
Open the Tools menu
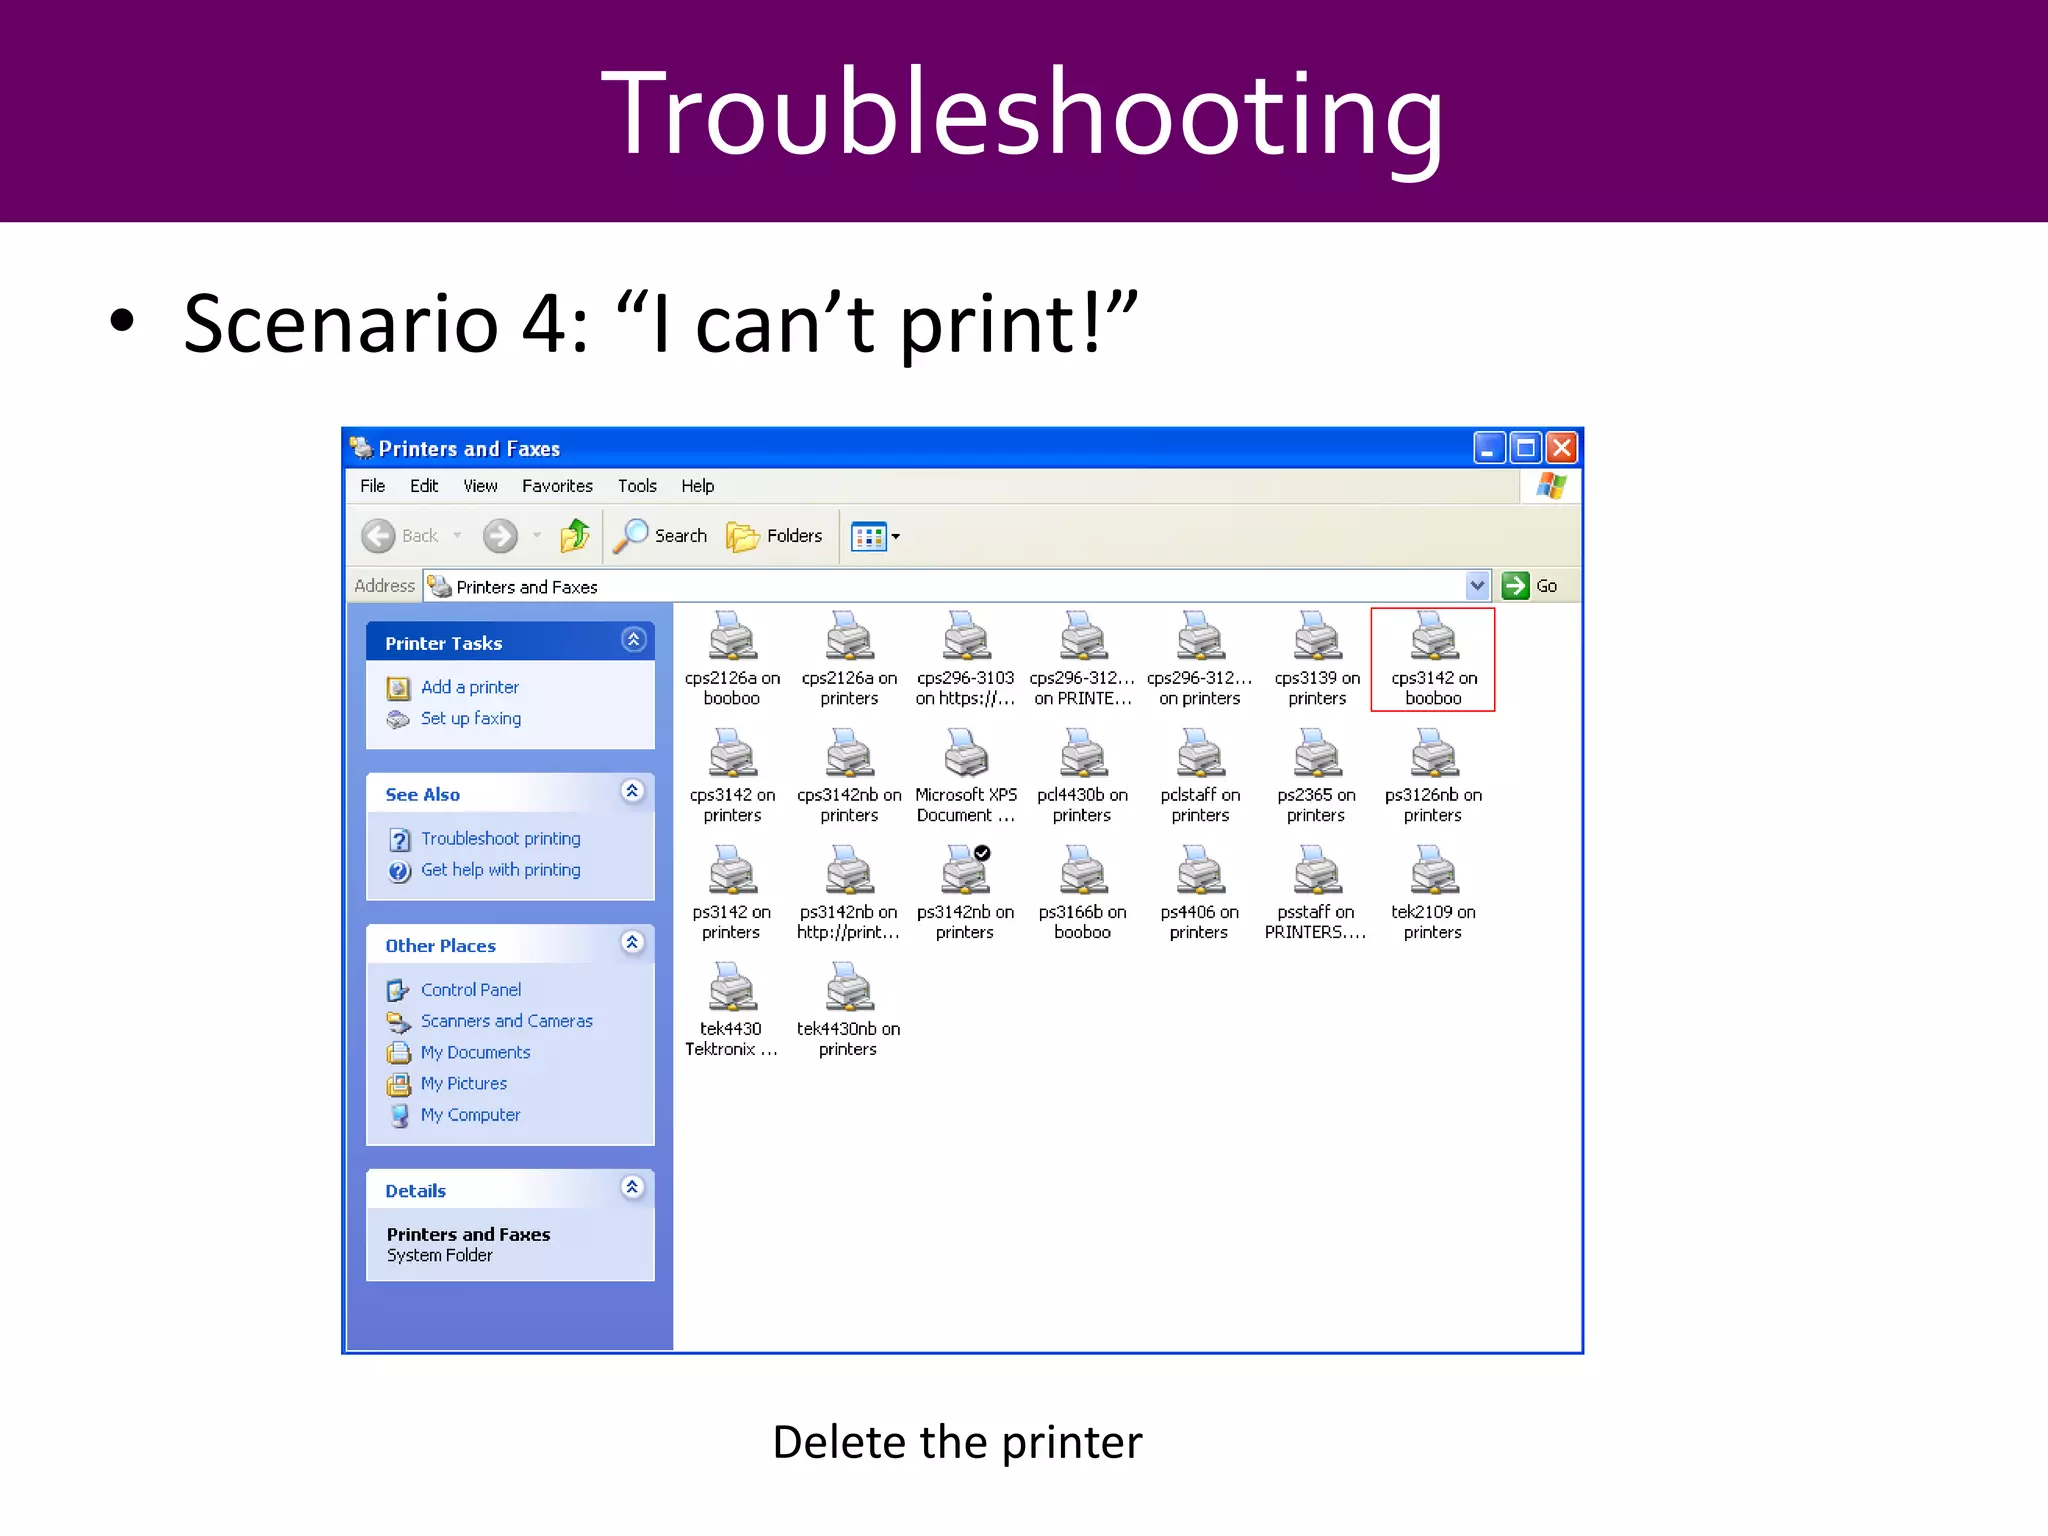[x=636, y=486]
